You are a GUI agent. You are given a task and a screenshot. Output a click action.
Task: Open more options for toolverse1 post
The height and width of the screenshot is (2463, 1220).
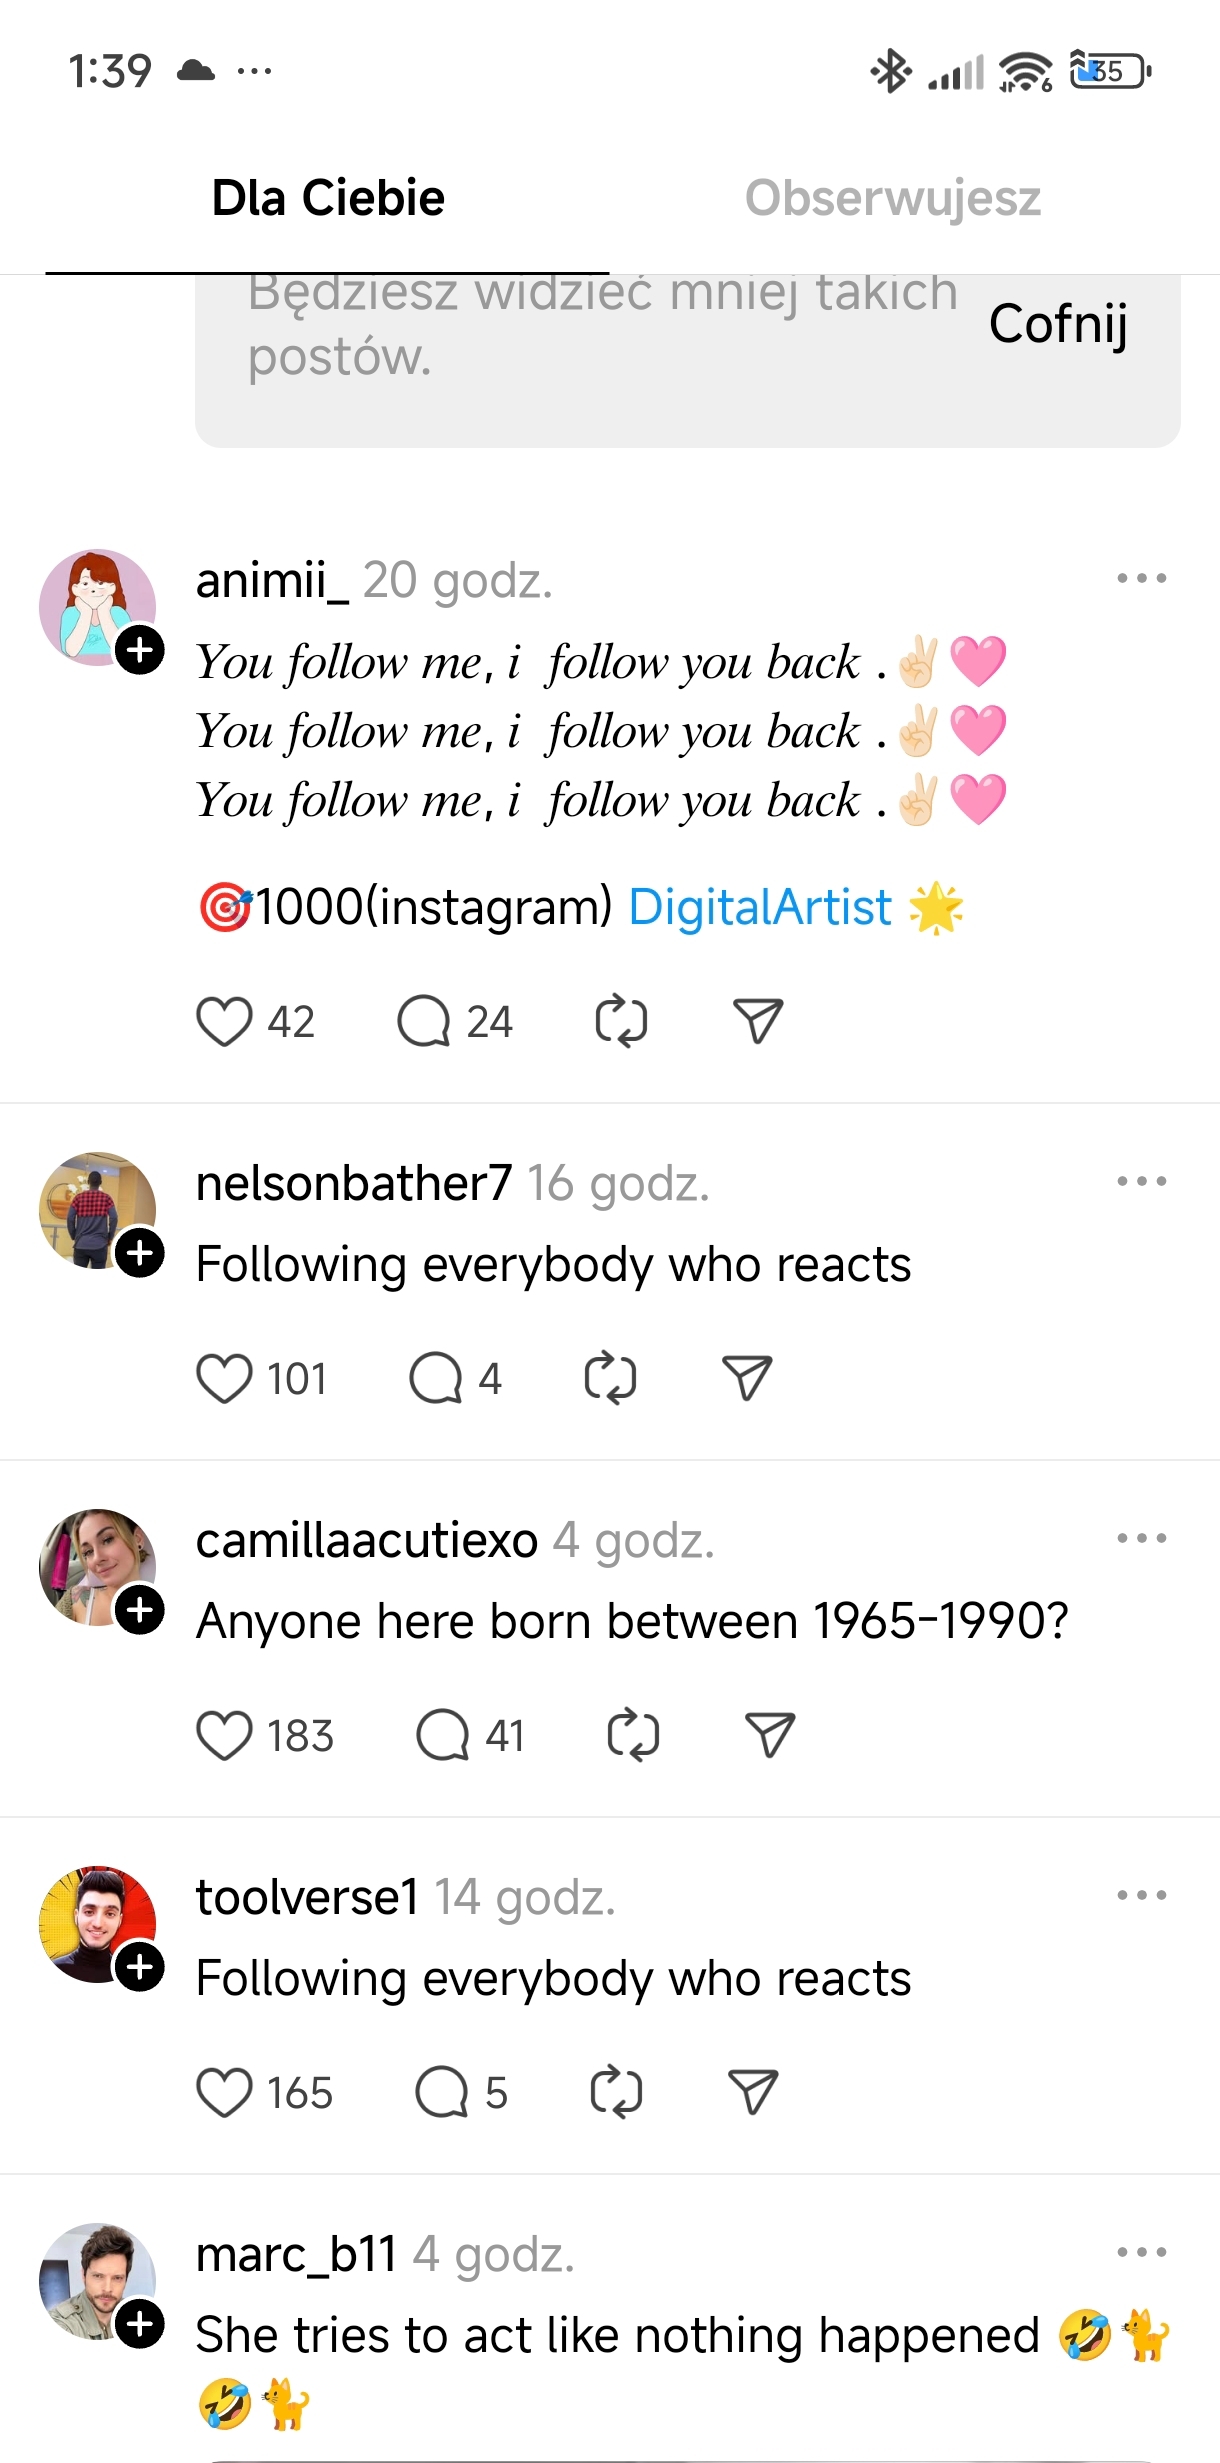coord(1141,1895)
